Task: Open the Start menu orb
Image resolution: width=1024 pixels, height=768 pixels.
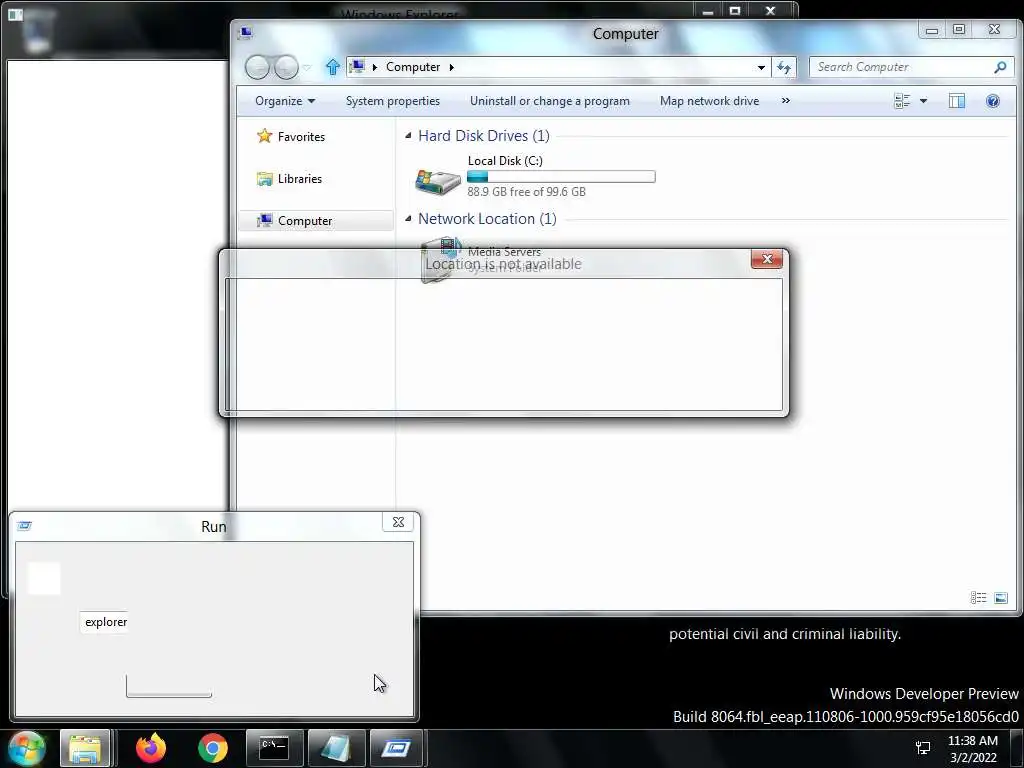Action: (26, 748)
